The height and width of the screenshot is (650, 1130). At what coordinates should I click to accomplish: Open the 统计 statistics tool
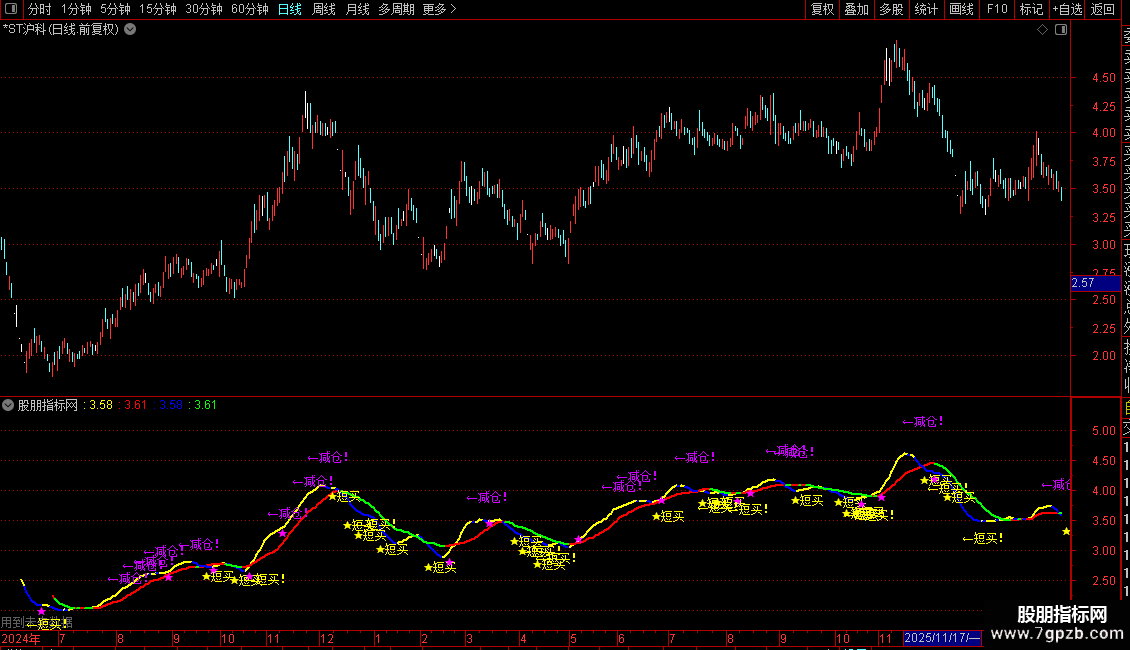926,9
